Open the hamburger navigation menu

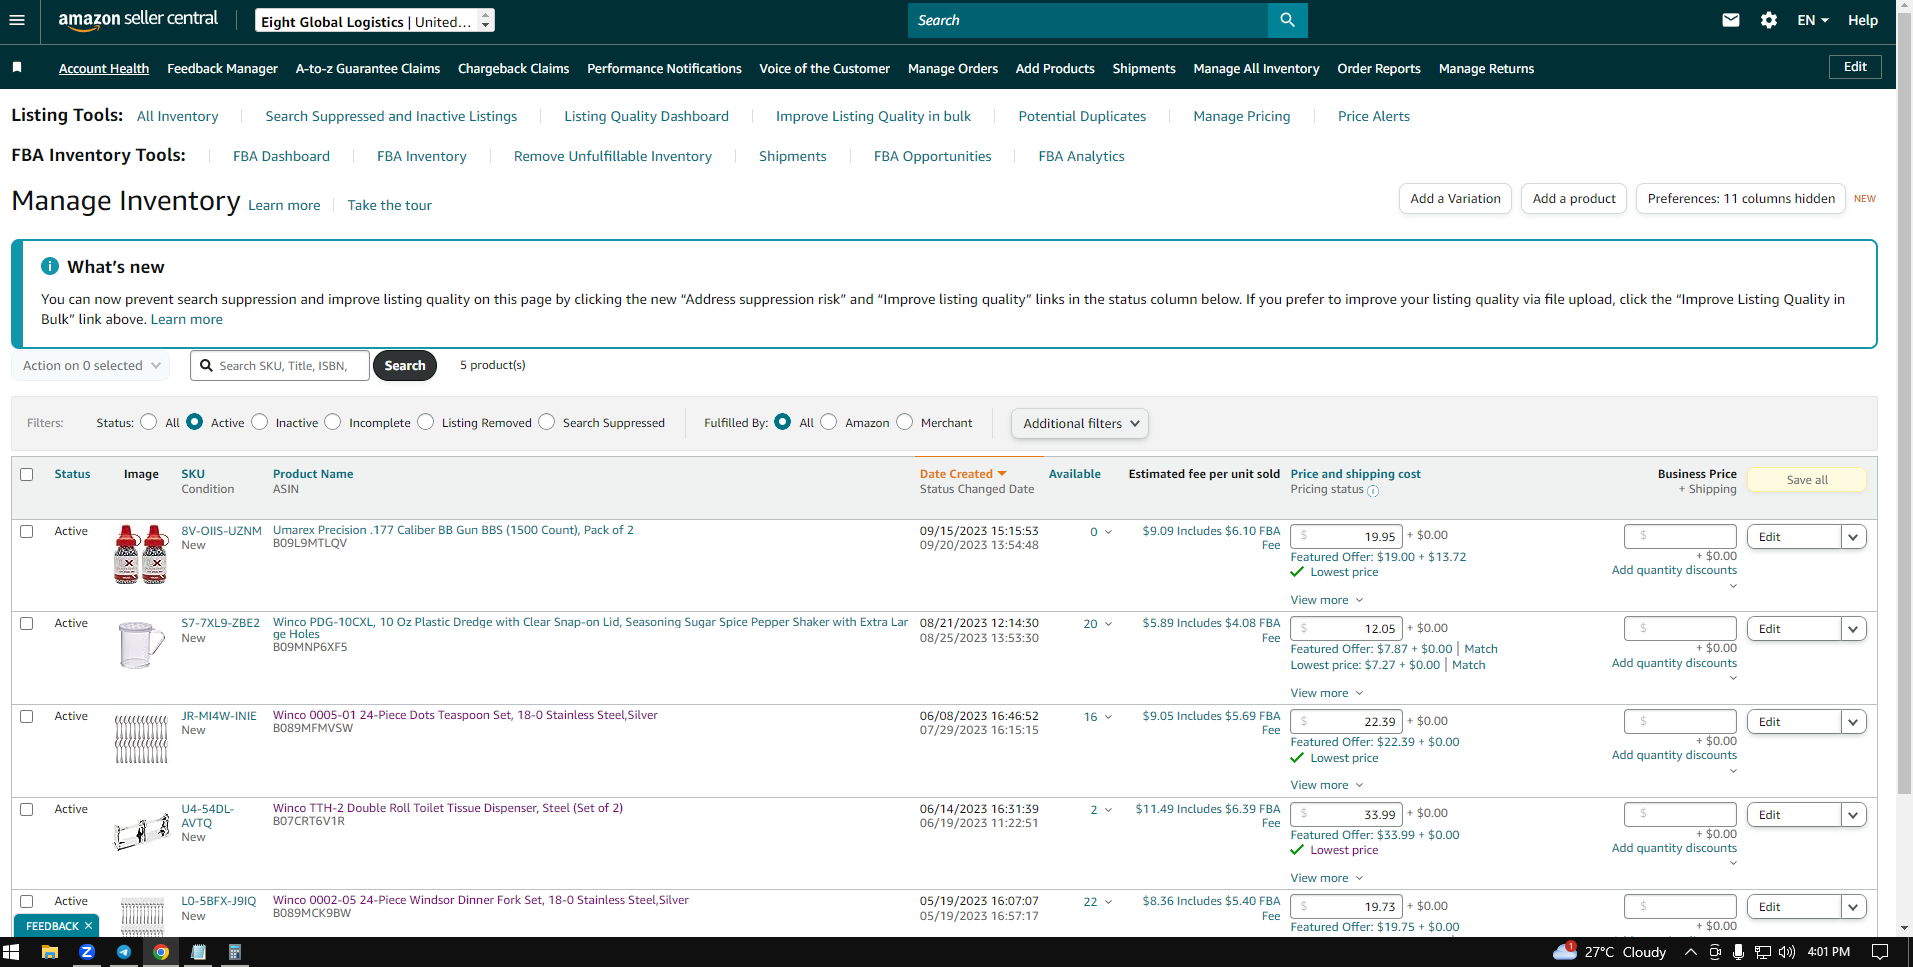16,20
